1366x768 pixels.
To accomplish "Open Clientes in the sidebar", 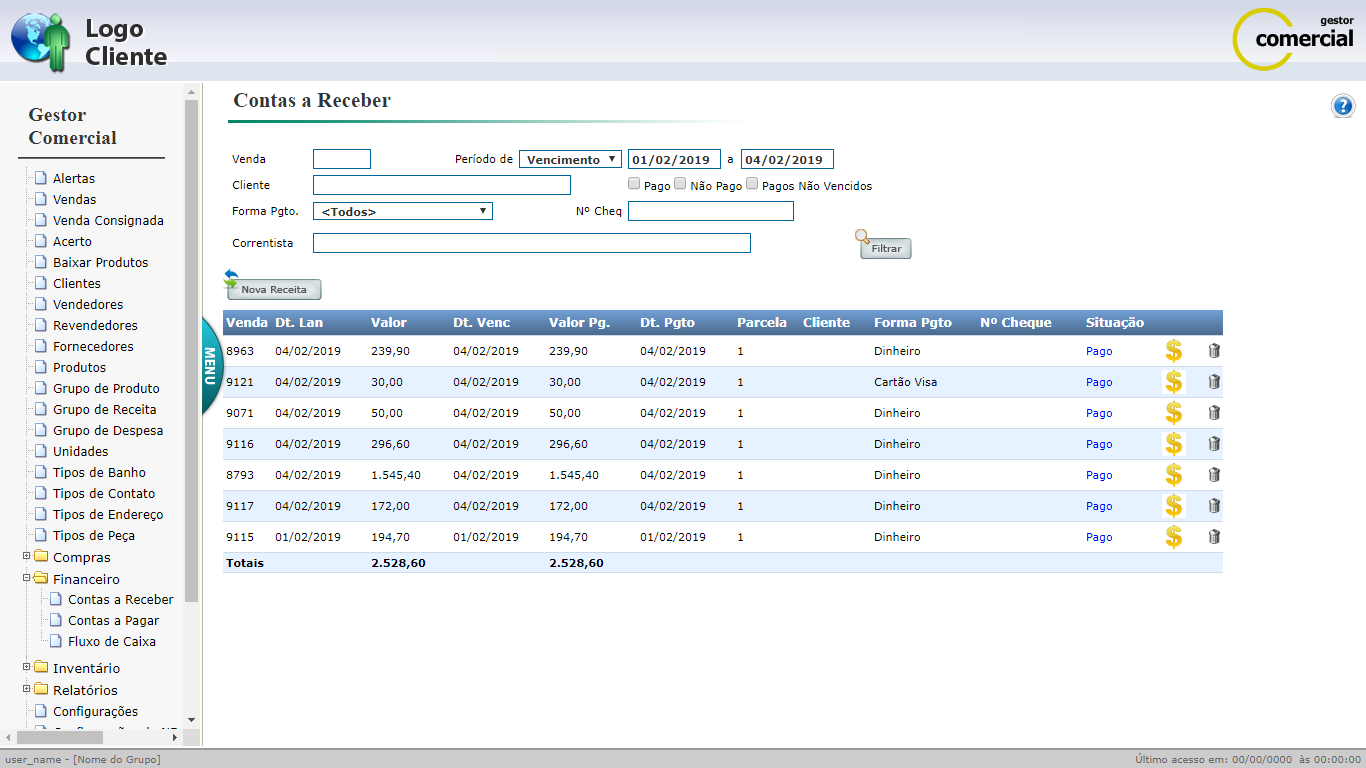I will tap(77, 283).
